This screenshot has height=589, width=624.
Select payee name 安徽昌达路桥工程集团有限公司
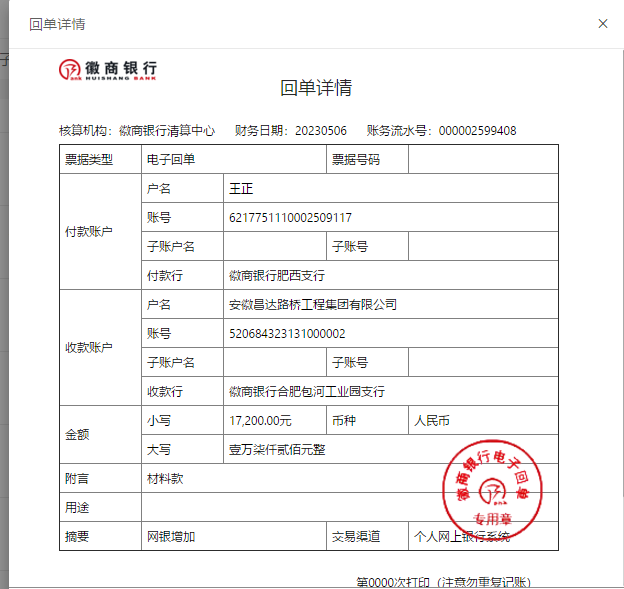pyautogui.click(x=313, y=304)
